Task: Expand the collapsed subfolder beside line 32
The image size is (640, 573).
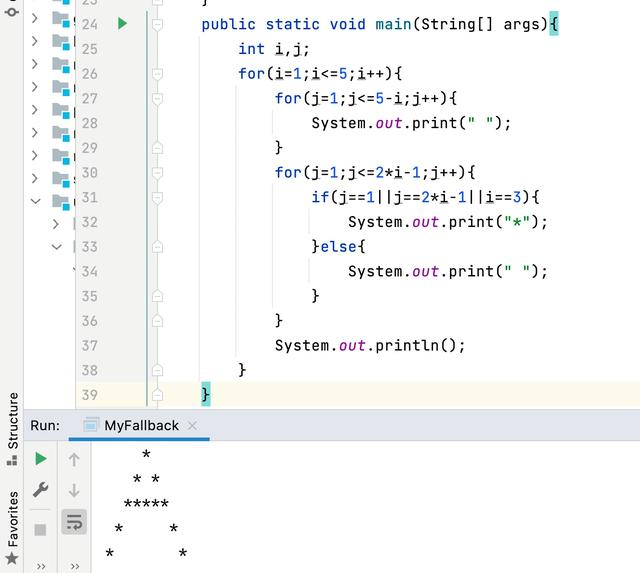Action: pyautogui.click(x=56, y=223)
